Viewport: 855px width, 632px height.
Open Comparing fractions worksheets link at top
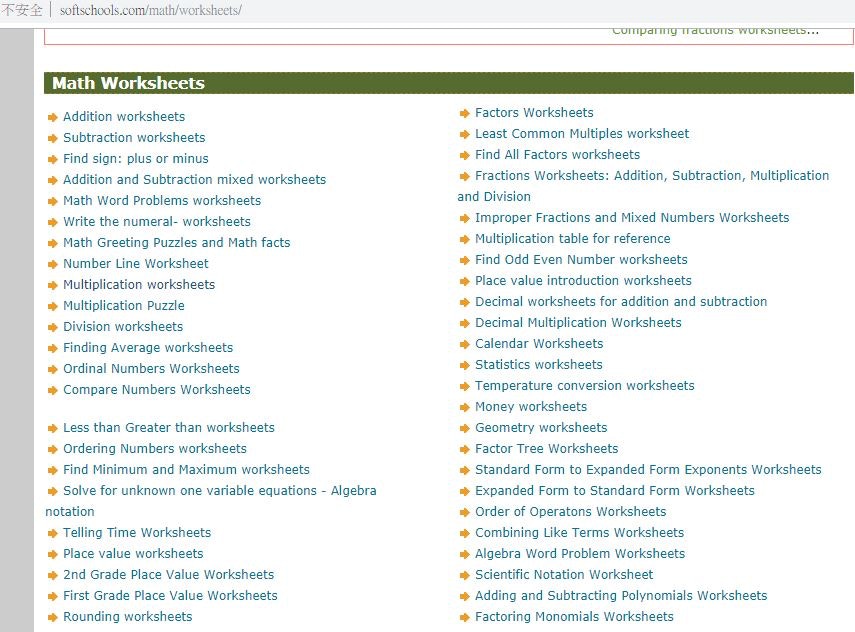click(x=714, y=31)
